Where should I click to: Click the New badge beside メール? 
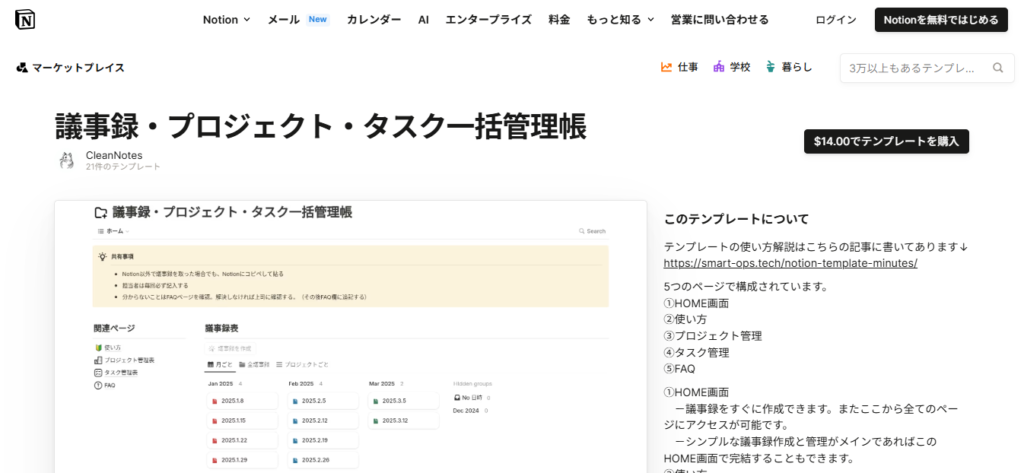point(317,20)
